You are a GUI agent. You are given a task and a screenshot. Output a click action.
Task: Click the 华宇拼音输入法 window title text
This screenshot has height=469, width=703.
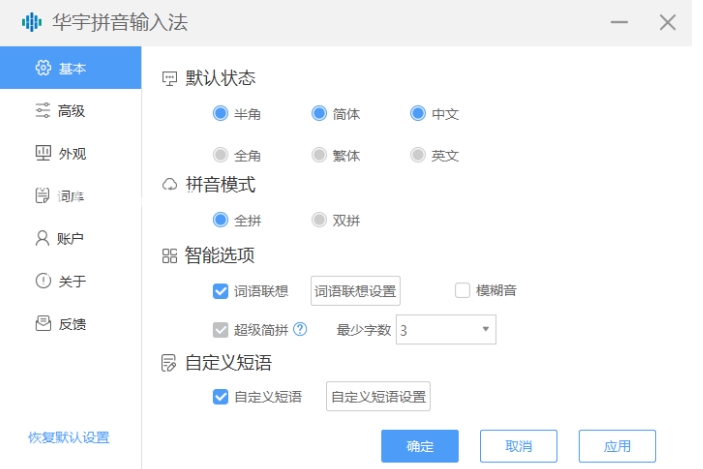pos(120,22)
